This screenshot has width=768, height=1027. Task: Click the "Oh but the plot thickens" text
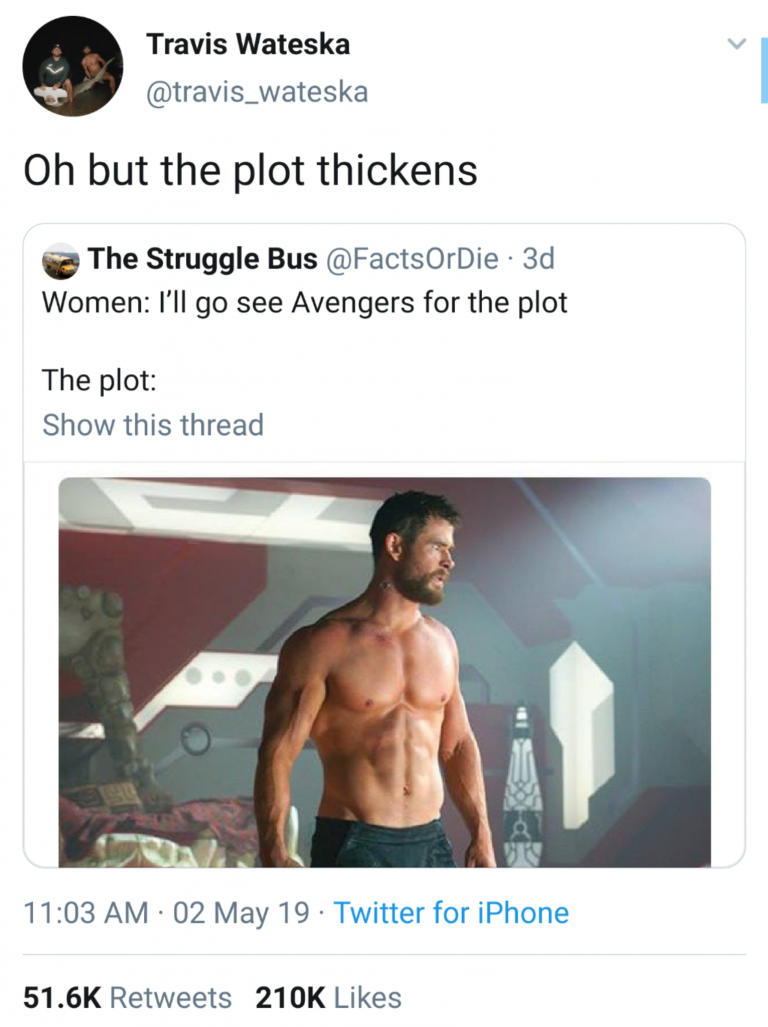click(250, 171)
